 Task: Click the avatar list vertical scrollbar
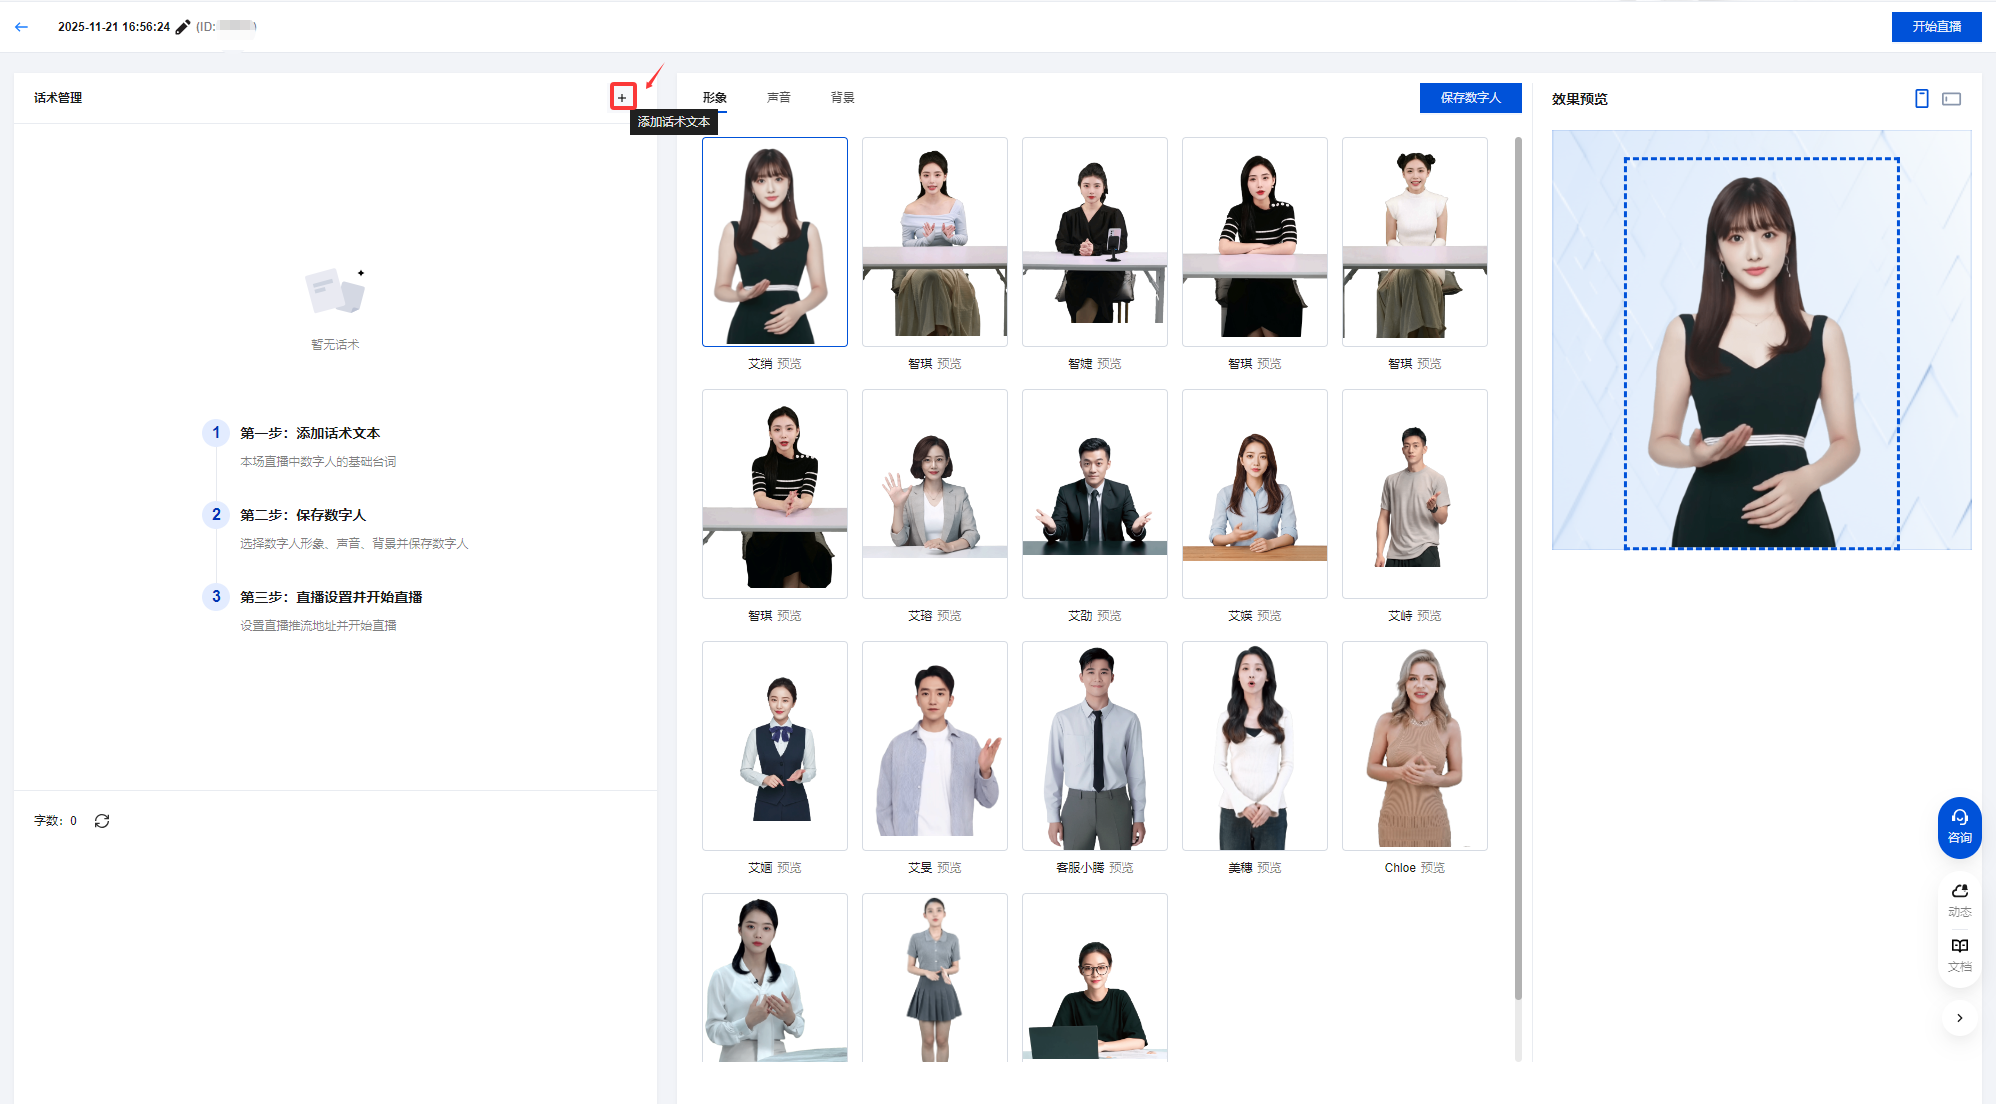[x=1517, y=570]
